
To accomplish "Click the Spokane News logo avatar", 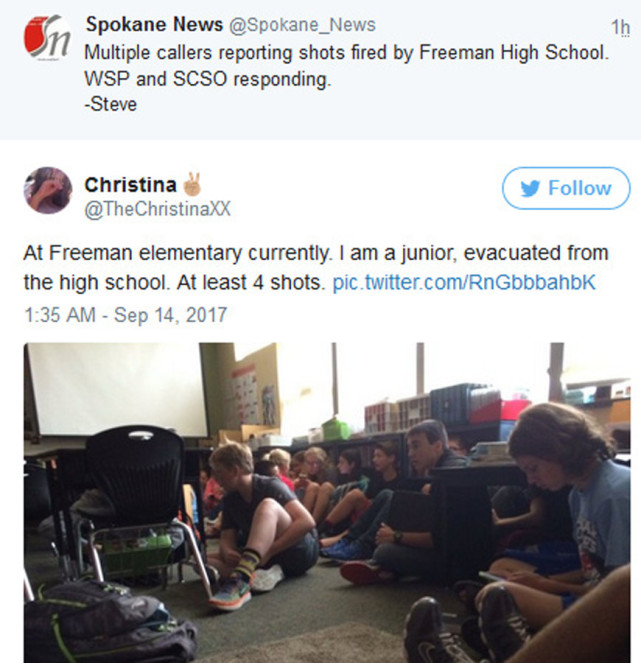I will coord(47,37).
